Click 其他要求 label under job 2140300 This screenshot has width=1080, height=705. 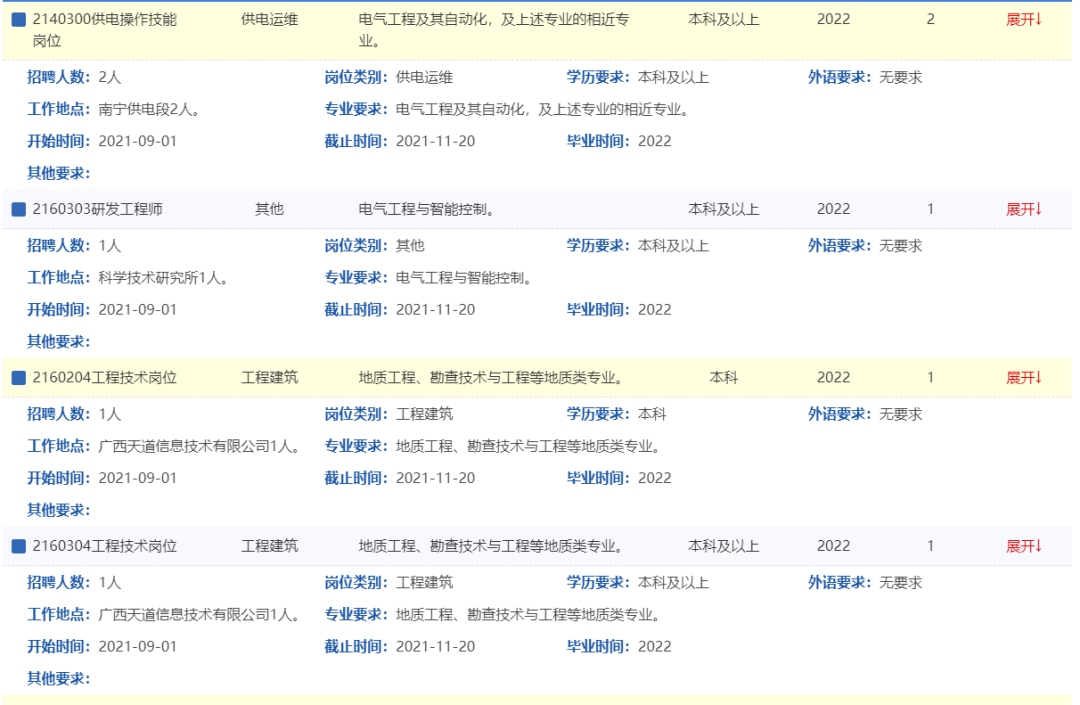(58, 173)
